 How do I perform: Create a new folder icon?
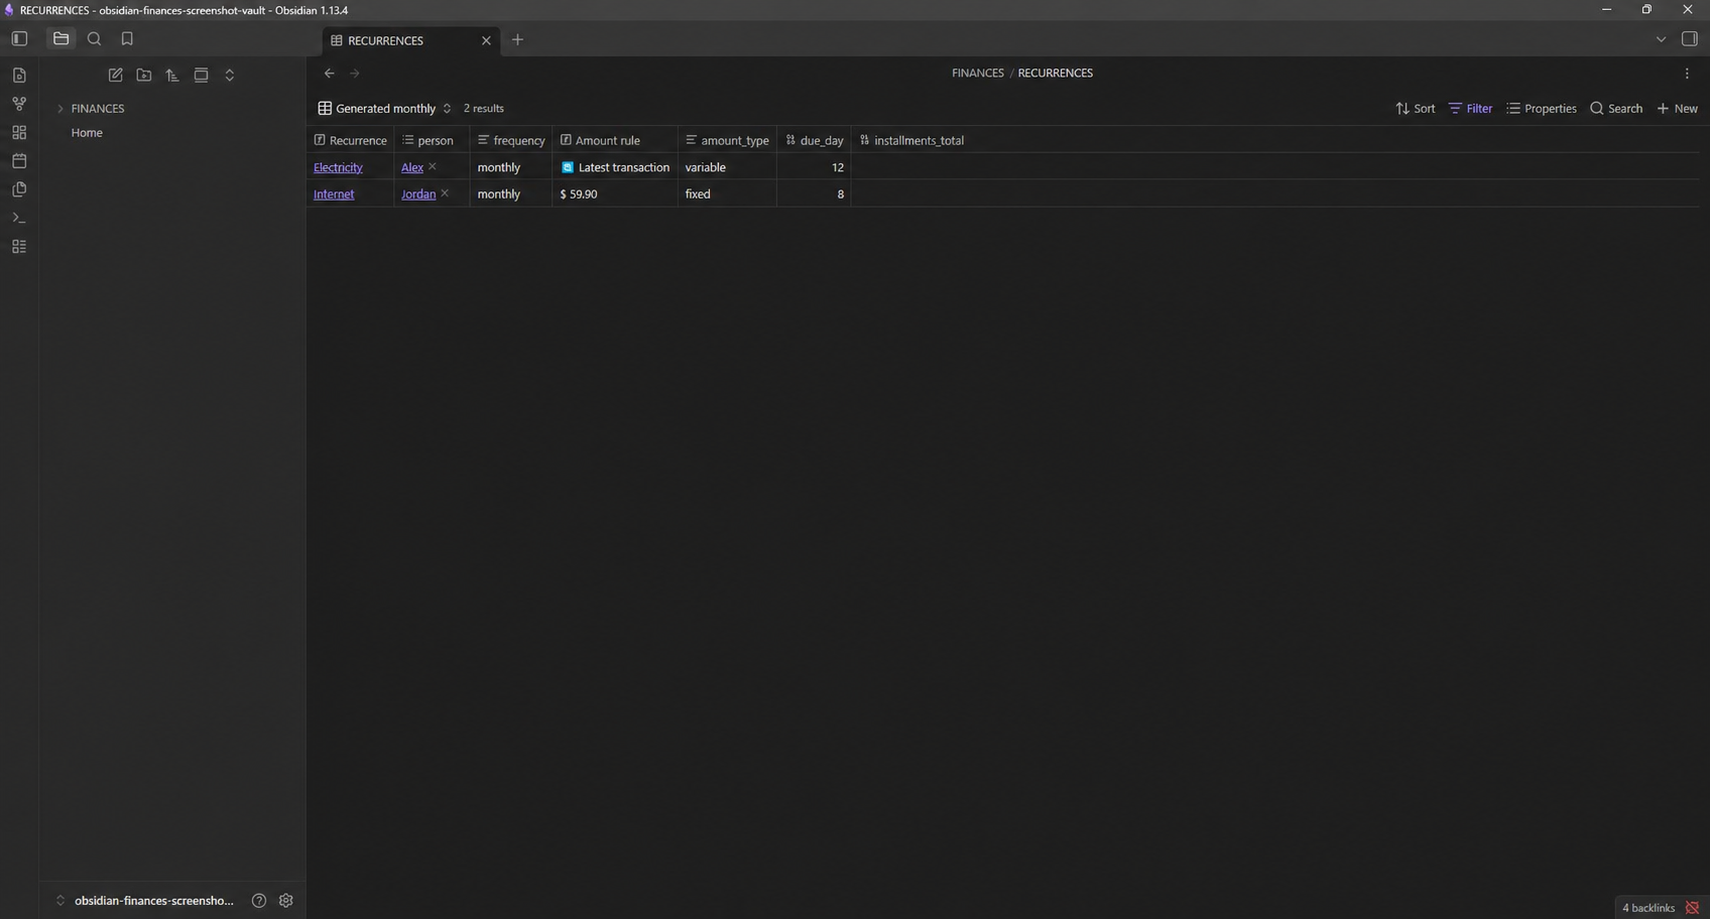coord(144,75)
